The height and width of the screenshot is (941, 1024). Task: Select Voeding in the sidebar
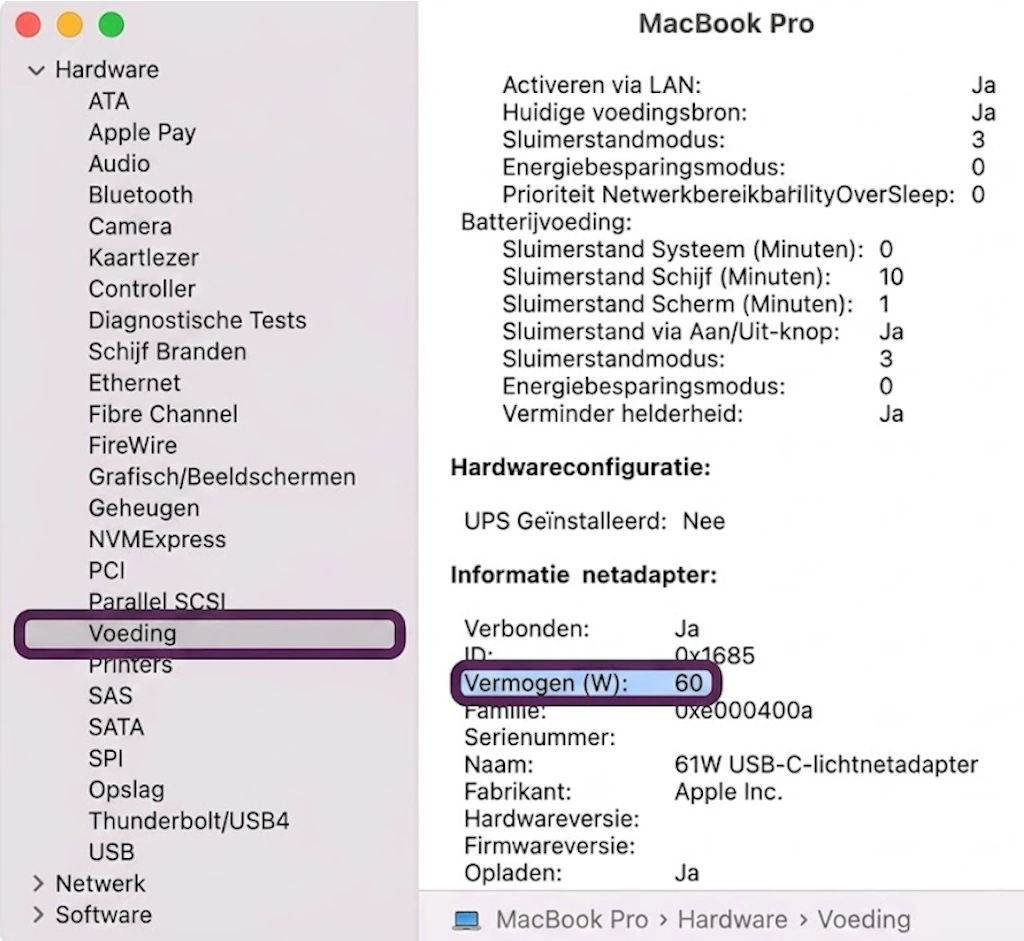click(x=209, y=633)
